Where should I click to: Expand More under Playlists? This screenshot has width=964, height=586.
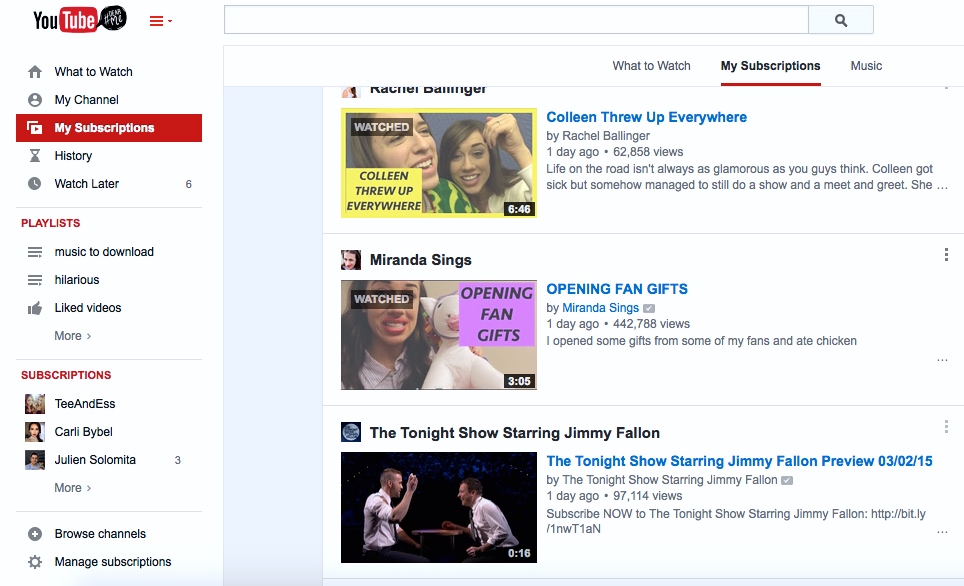73,336
